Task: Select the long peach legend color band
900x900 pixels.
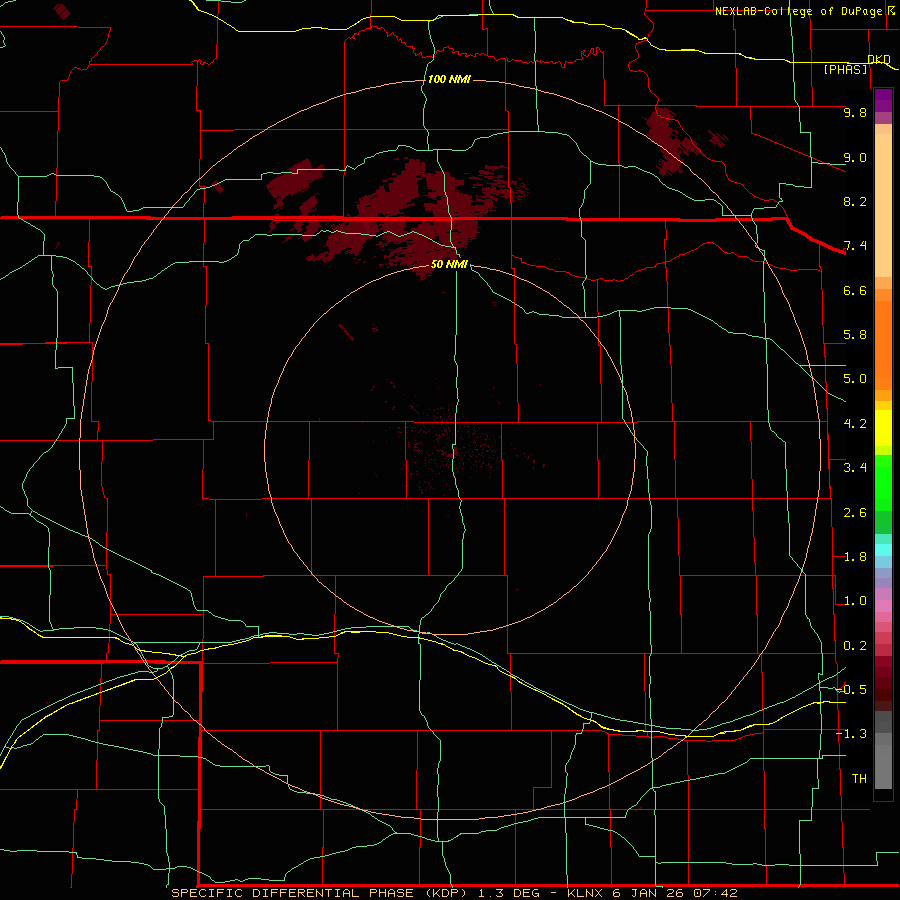Action: [x=883, y=205]
